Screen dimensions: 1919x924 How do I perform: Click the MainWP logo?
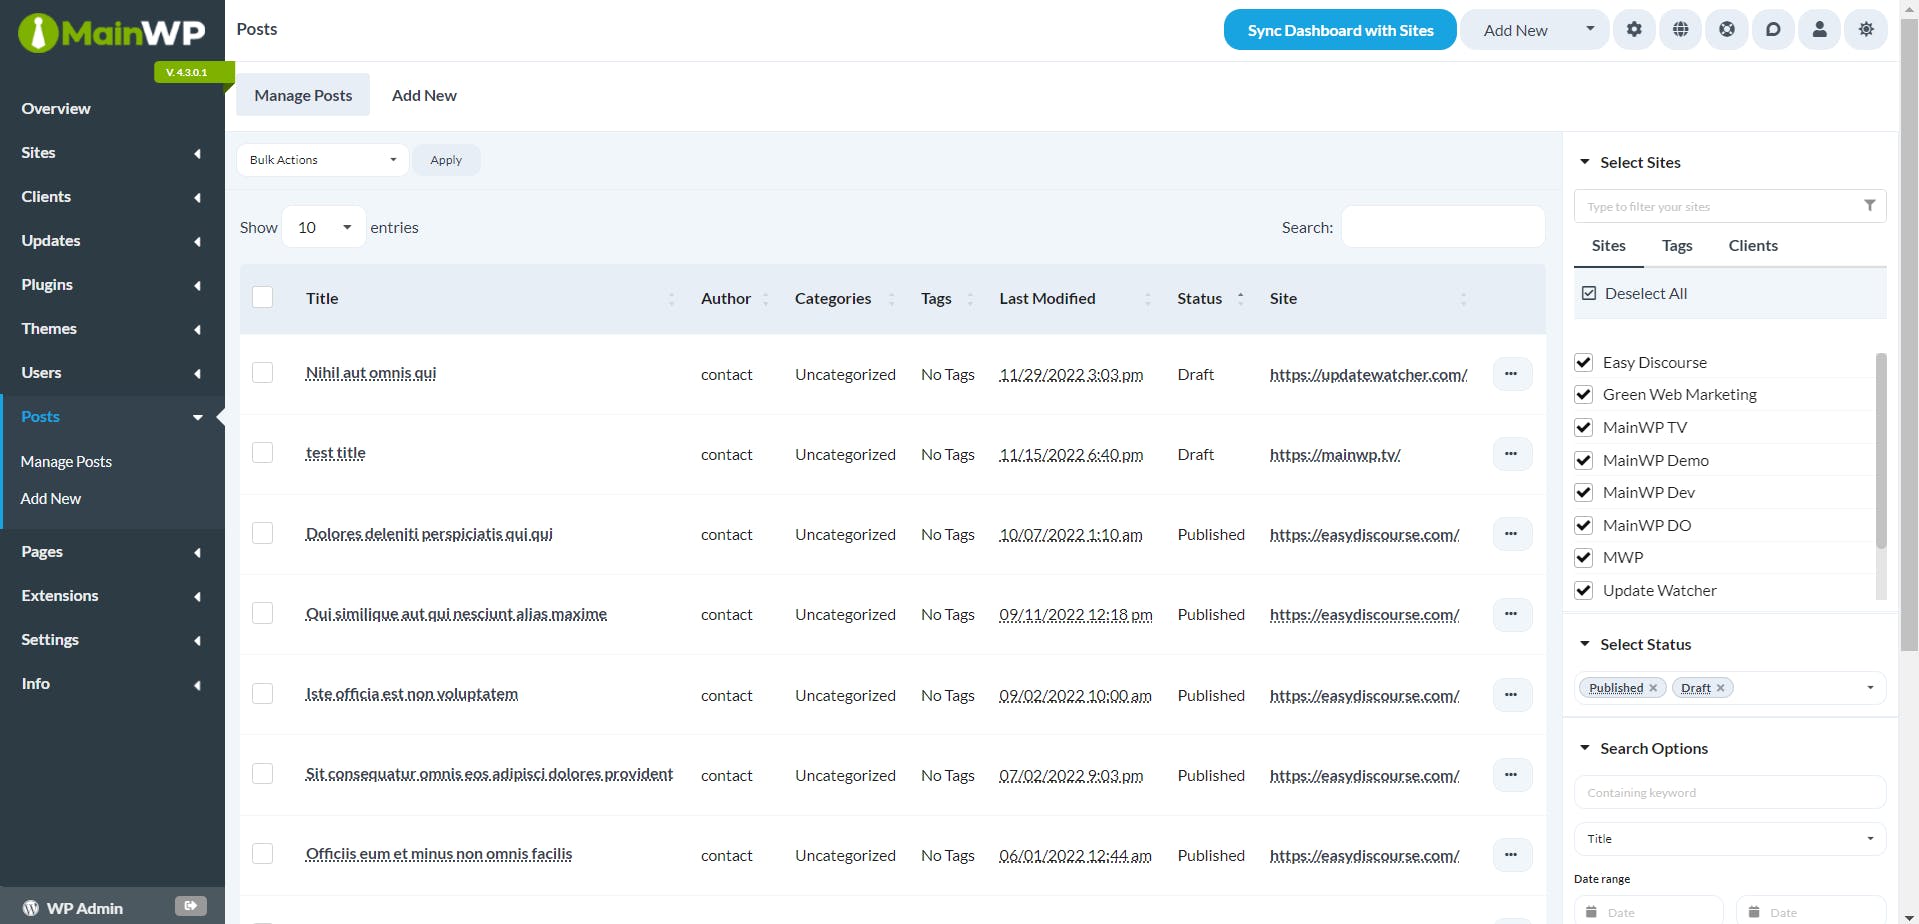pos(112,33)
